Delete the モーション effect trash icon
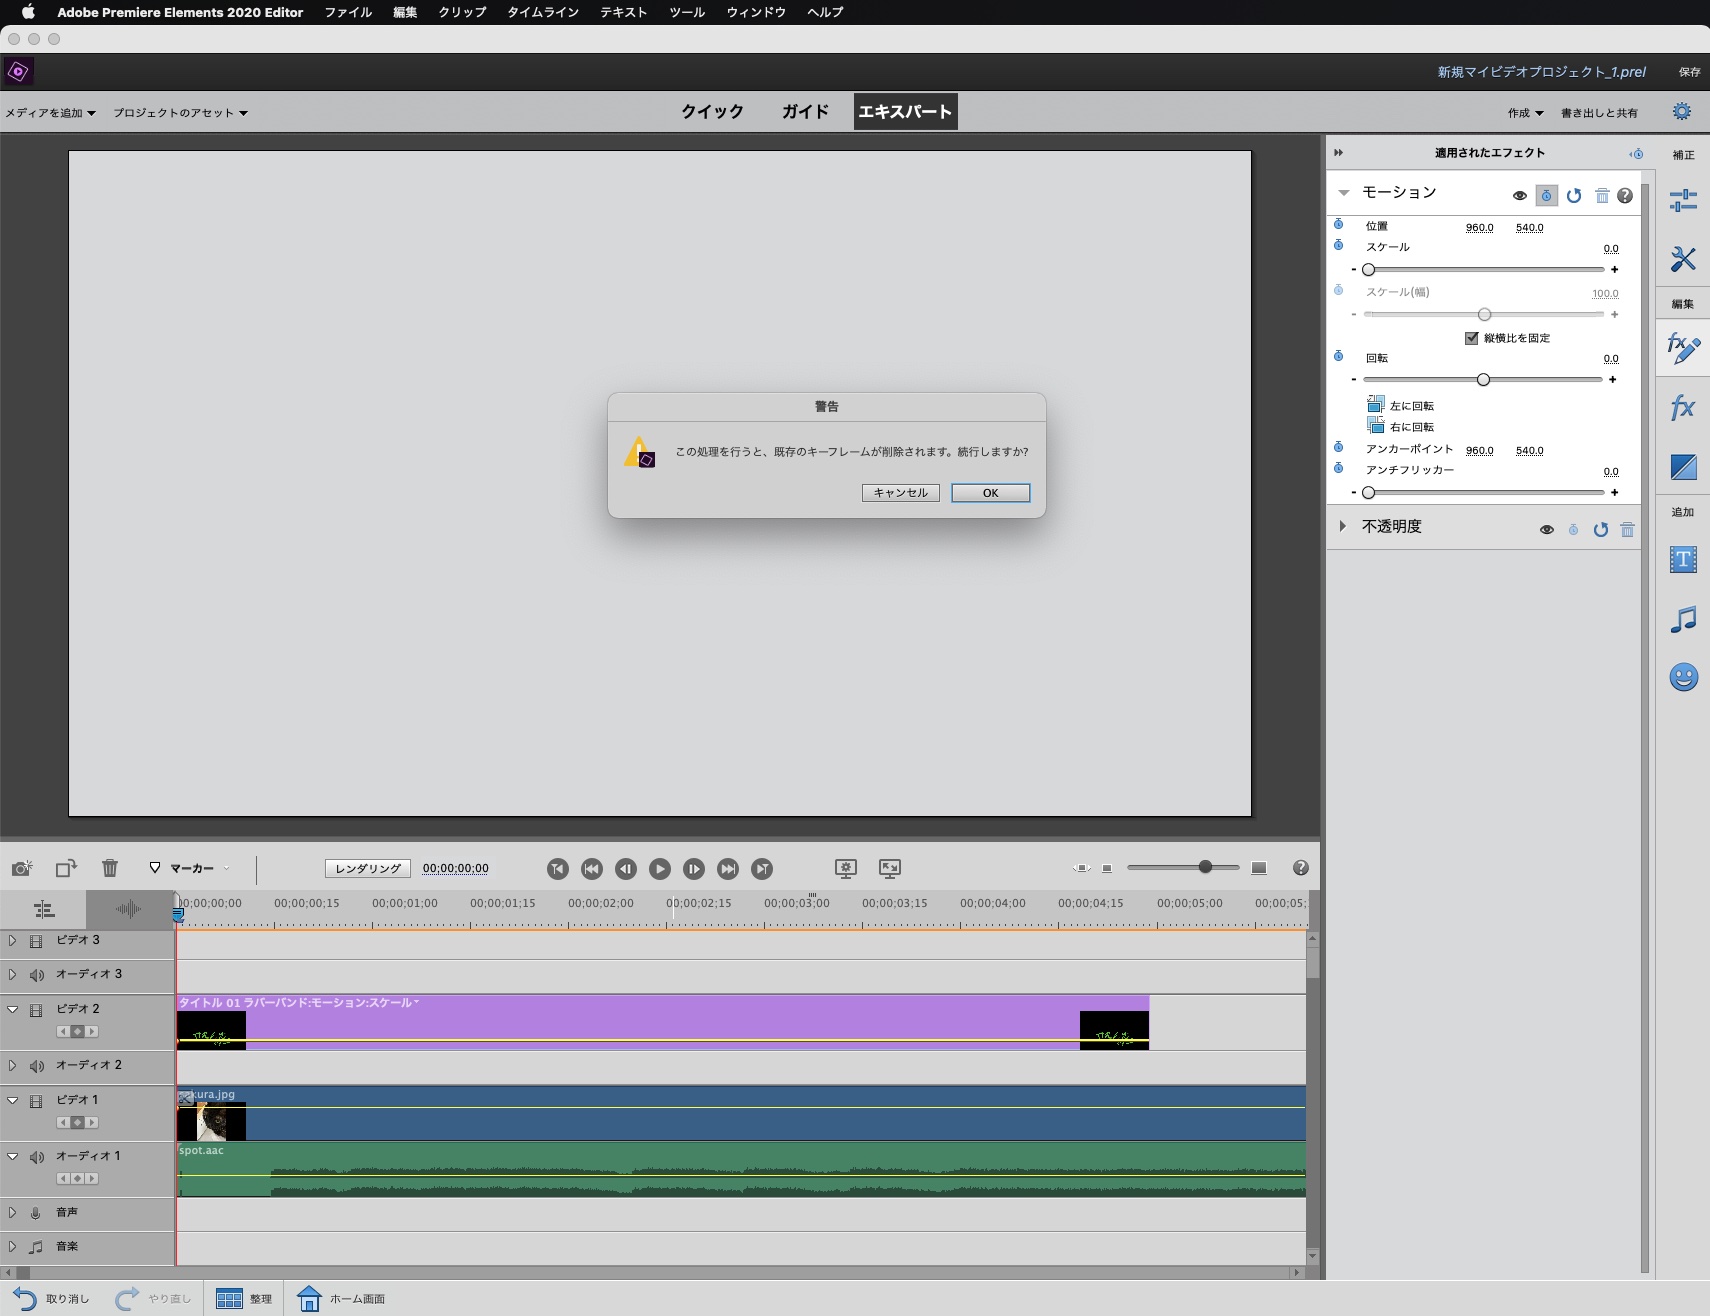Screen dimensions: 1710x1316 tap(1602, 196)
